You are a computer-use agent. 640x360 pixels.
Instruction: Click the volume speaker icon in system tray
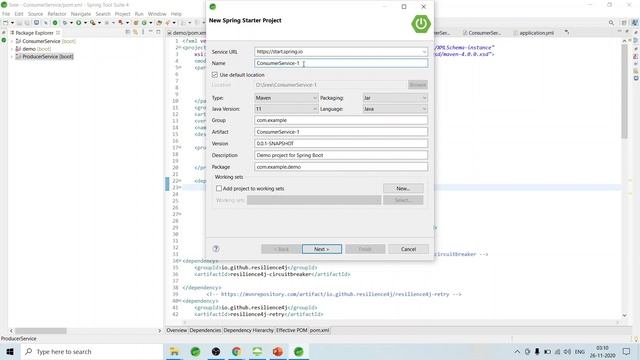[567, 351]
